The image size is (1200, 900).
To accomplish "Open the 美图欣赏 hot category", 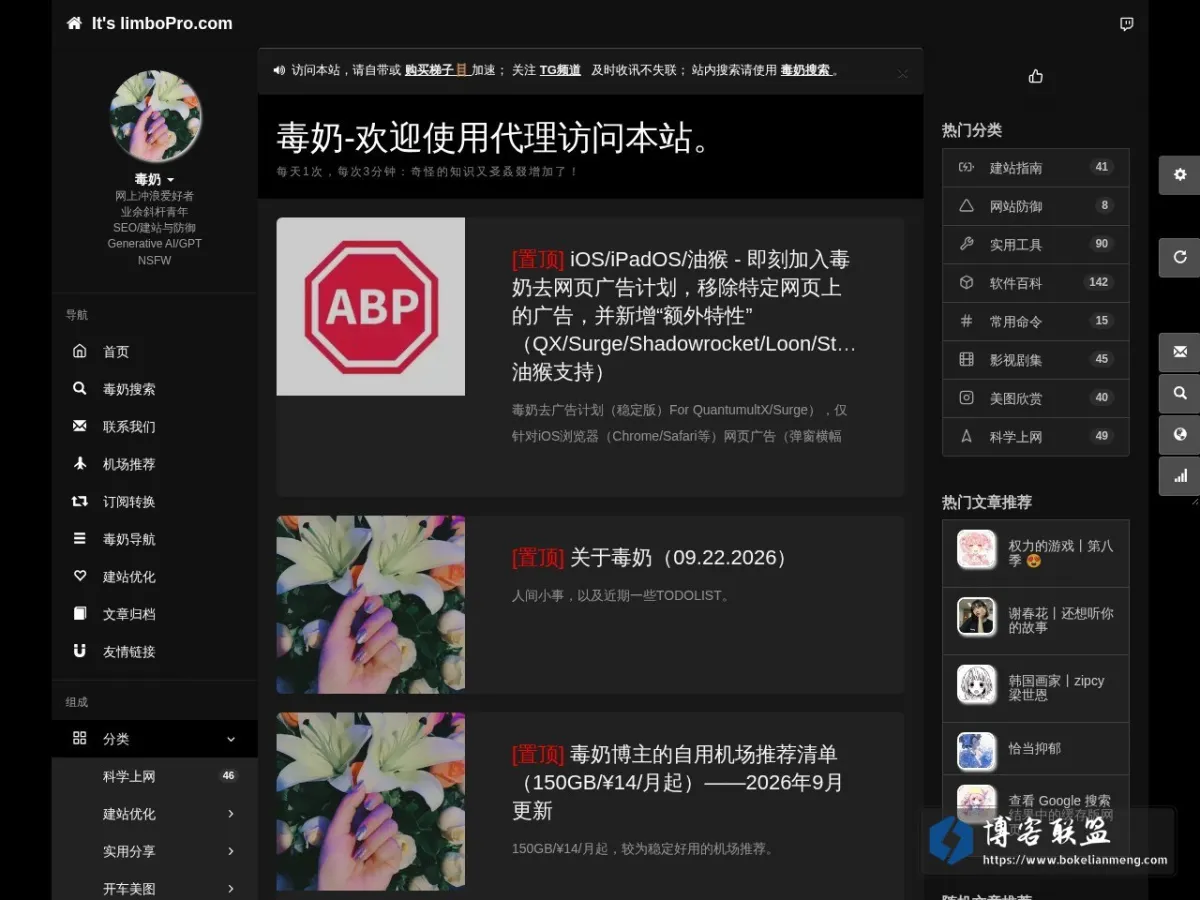I will click(1035, 398).
